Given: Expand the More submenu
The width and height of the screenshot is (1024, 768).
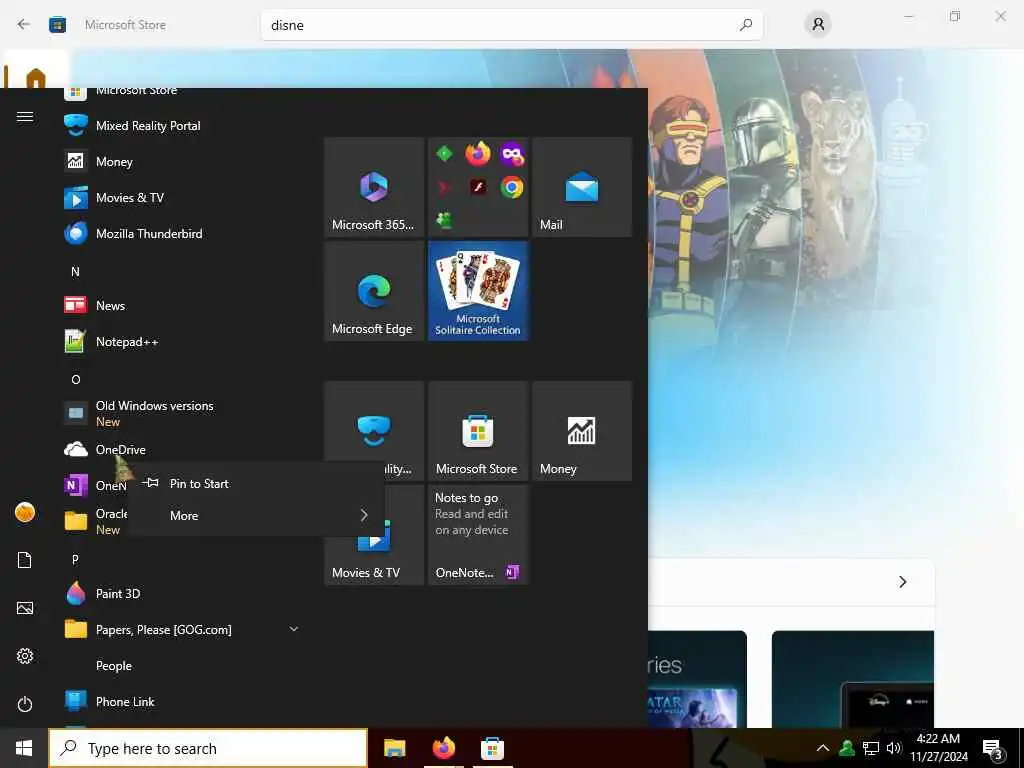Looking at the screenshot, I should click(256, 515).
